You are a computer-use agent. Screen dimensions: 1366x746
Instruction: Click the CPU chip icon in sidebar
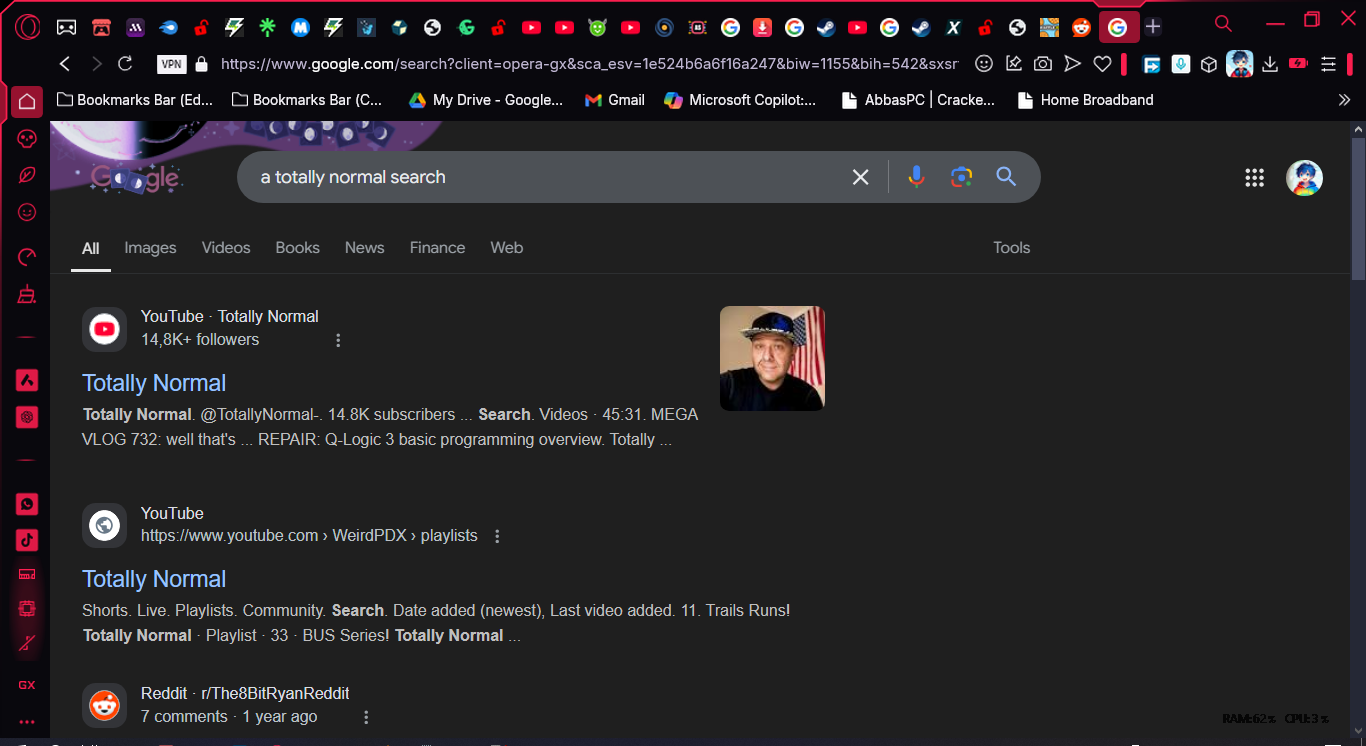(27, 608)
